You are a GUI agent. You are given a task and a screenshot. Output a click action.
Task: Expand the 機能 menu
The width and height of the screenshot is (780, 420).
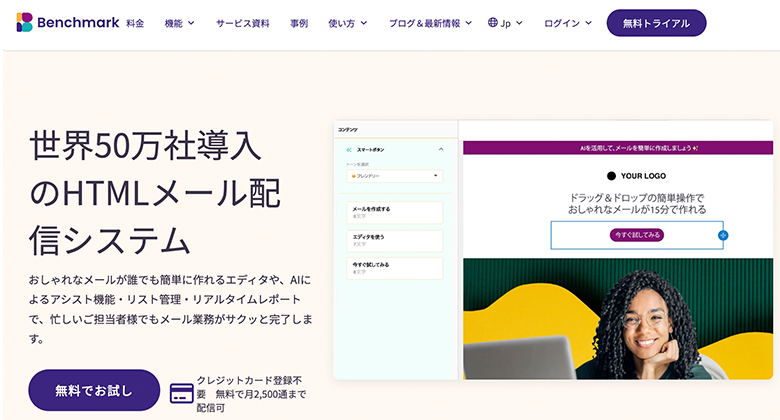pyautogui.click(x=180, y=22)
